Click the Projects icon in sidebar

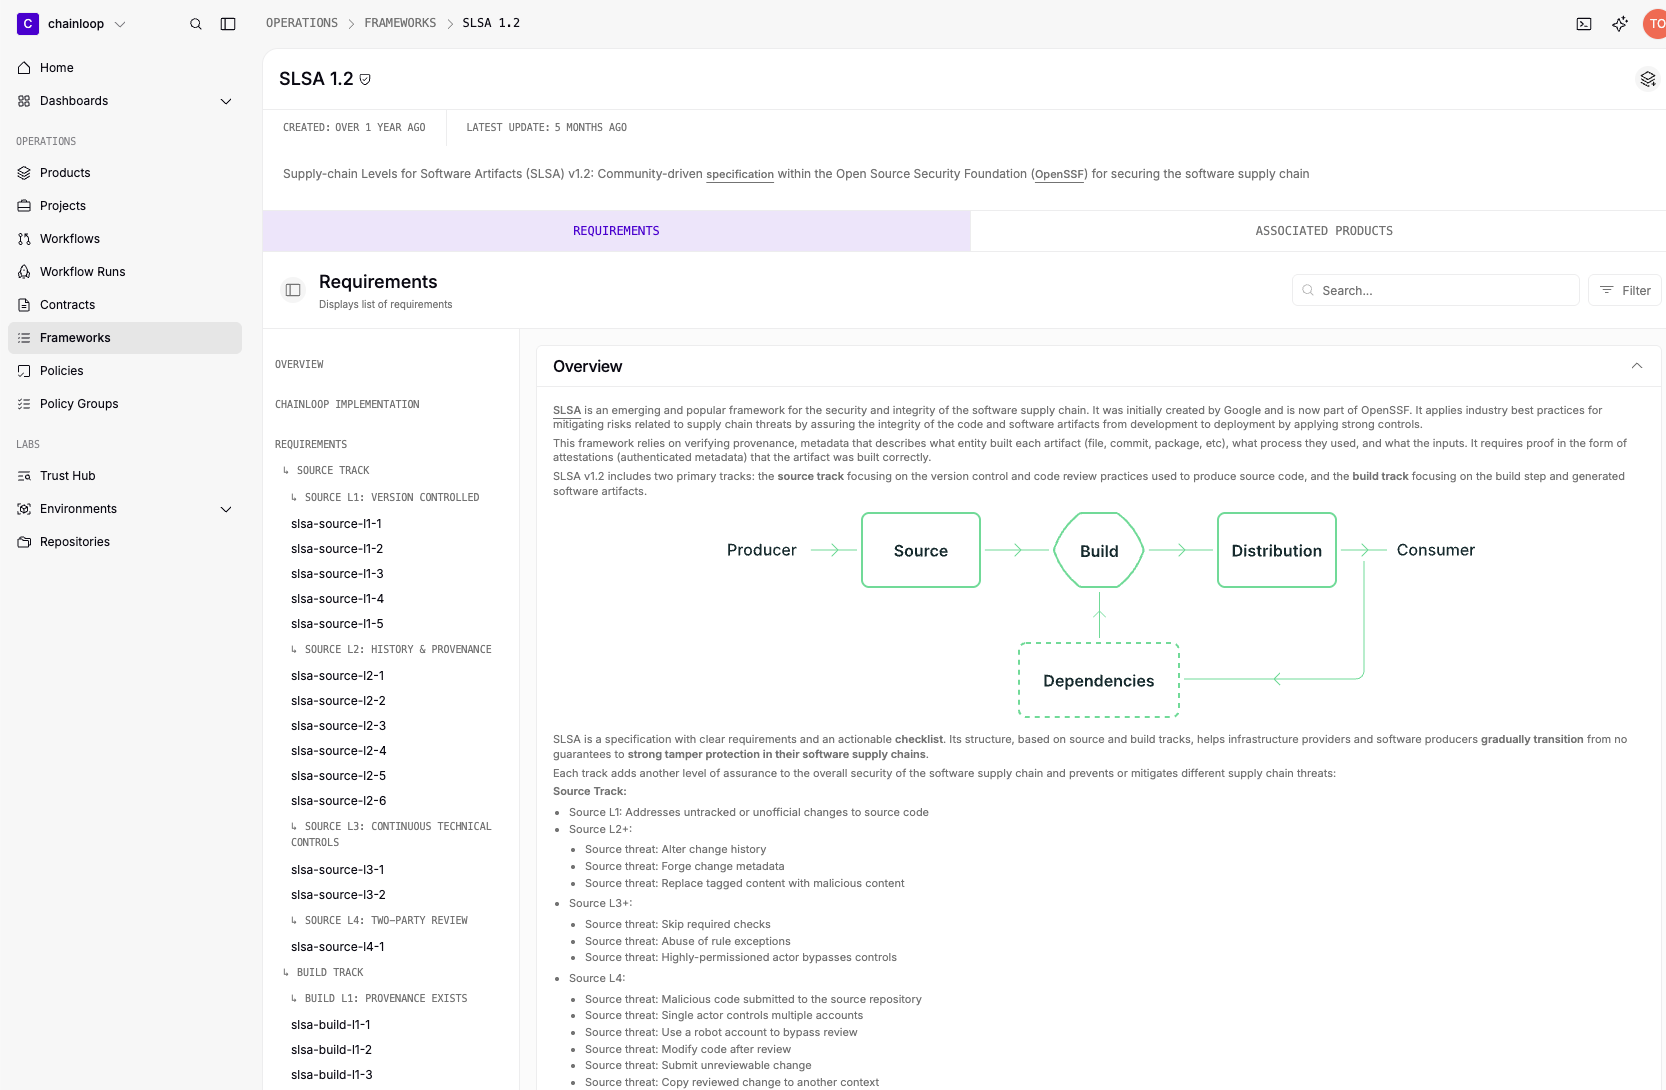click(24, 206)
